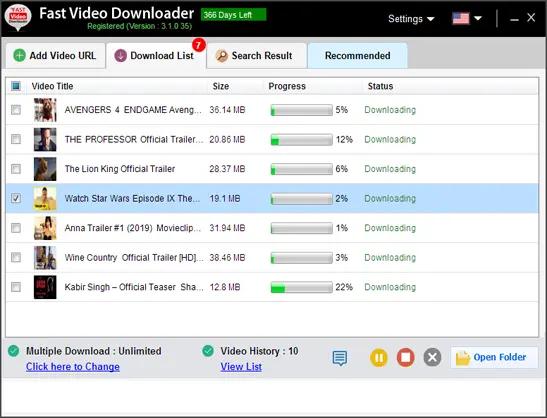The image size is (547, 418).
Task: Check the AVENGERS 4 ENDGAME row checkbox
Action: pos(16,110)
